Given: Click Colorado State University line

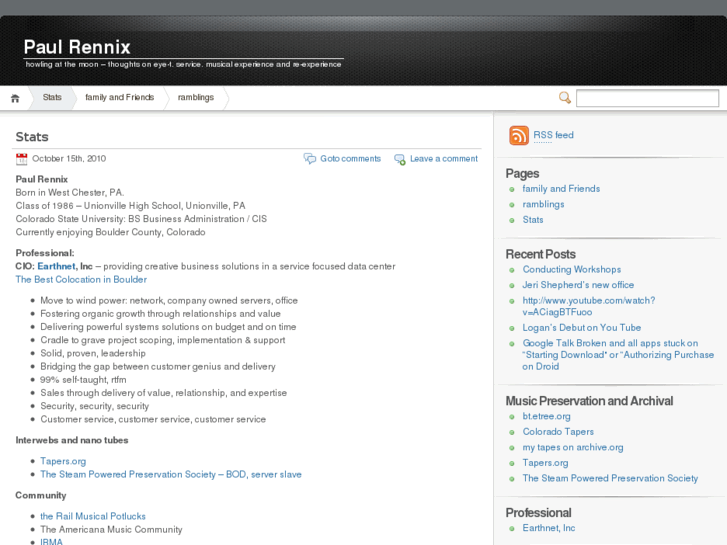Looking at the screenshot, I should point(141,219).
